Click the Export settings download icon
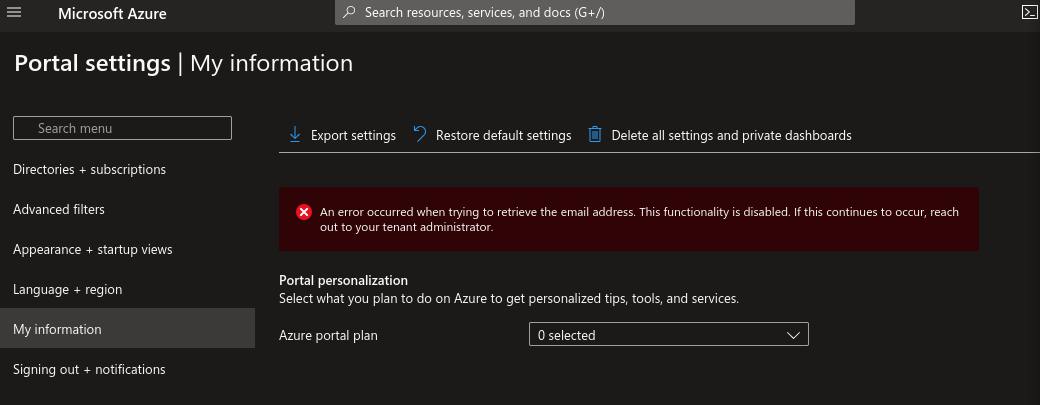1040x405 pixels. coord(294,134)
